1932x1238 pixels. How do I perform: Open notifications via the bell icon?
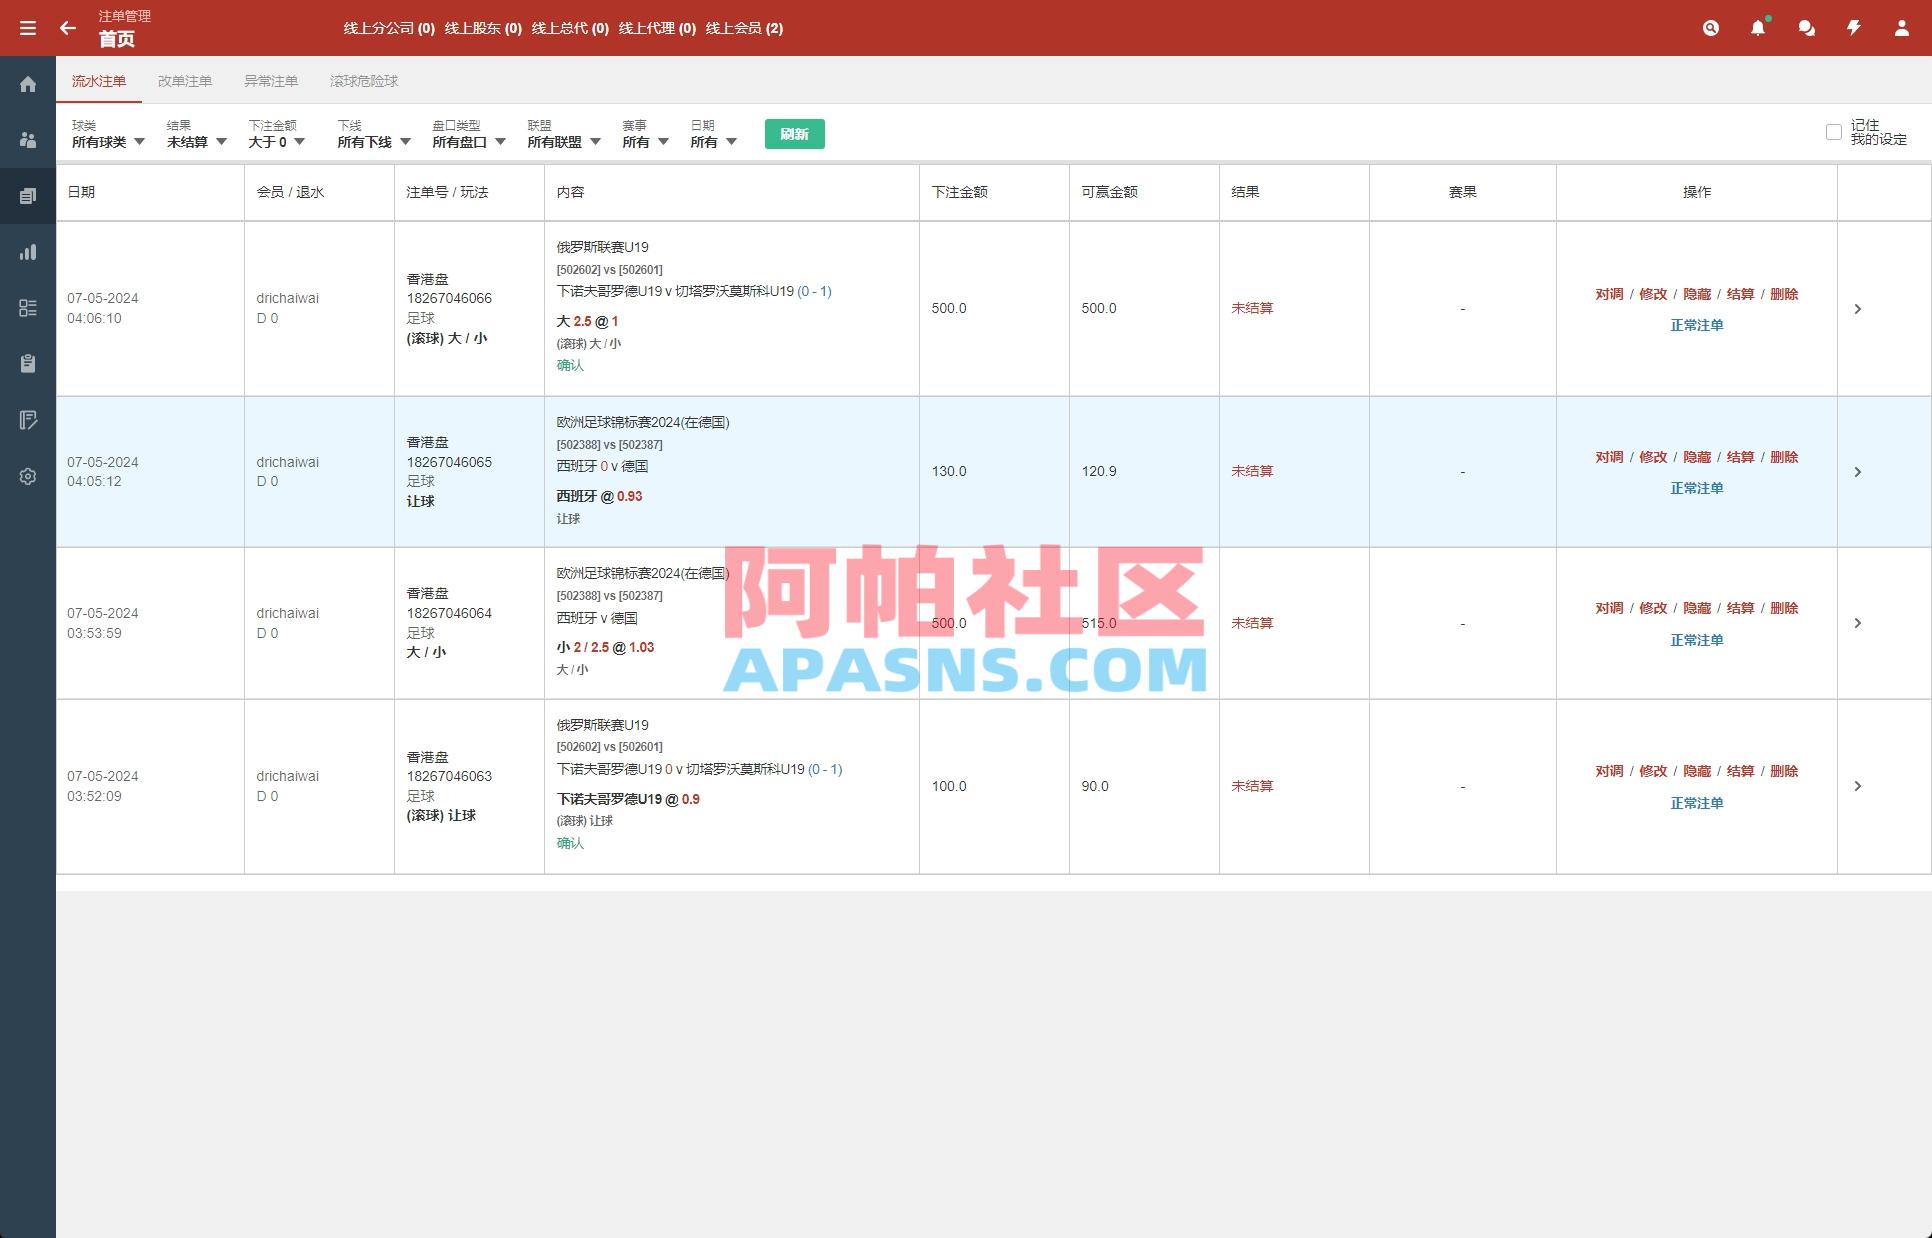pos(1758,28)
